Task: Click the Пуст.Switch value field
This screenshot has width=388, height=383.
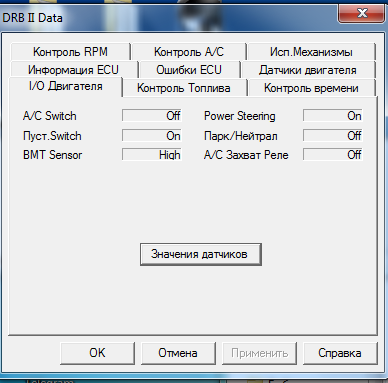Action: click(152, 135)
